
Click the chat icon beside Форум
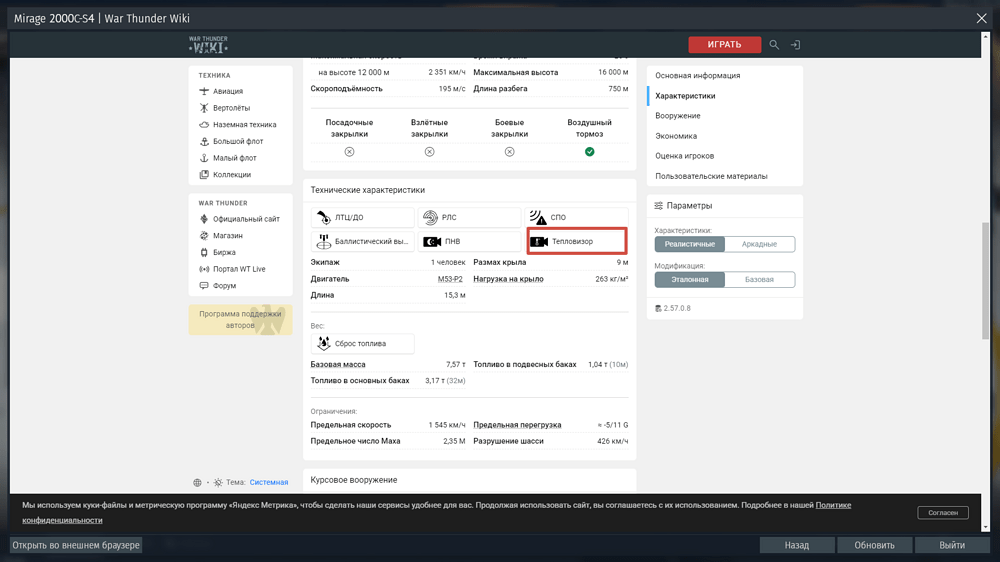204,286
